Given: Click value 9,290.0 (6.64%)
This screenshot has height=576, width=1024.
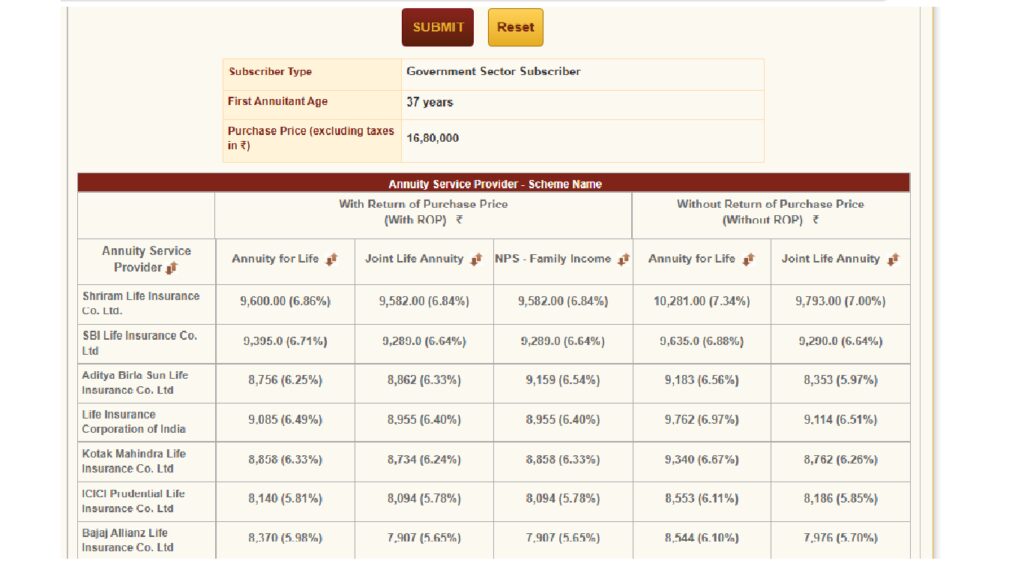Looking at the screenshot, I should coord(840,341).
